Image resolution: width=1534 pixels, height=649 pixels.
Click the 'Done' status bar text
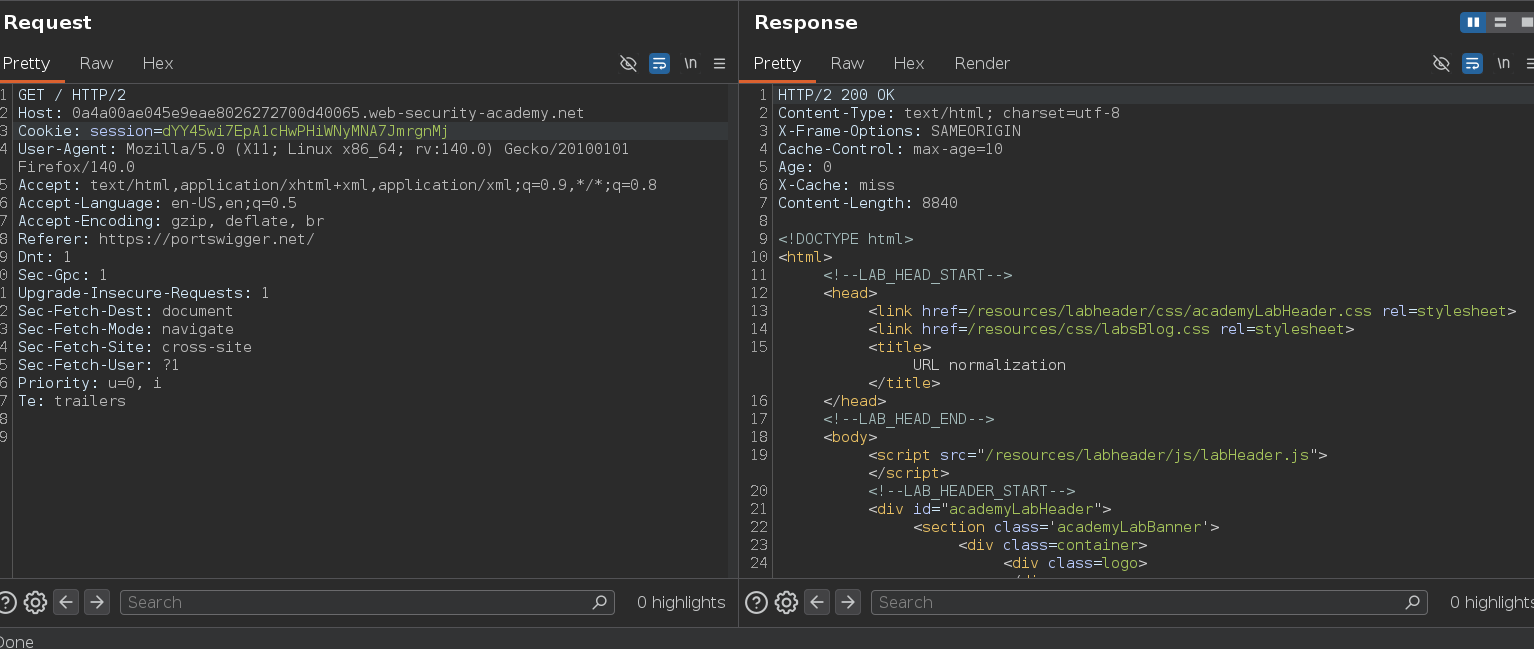coord(17,641)
